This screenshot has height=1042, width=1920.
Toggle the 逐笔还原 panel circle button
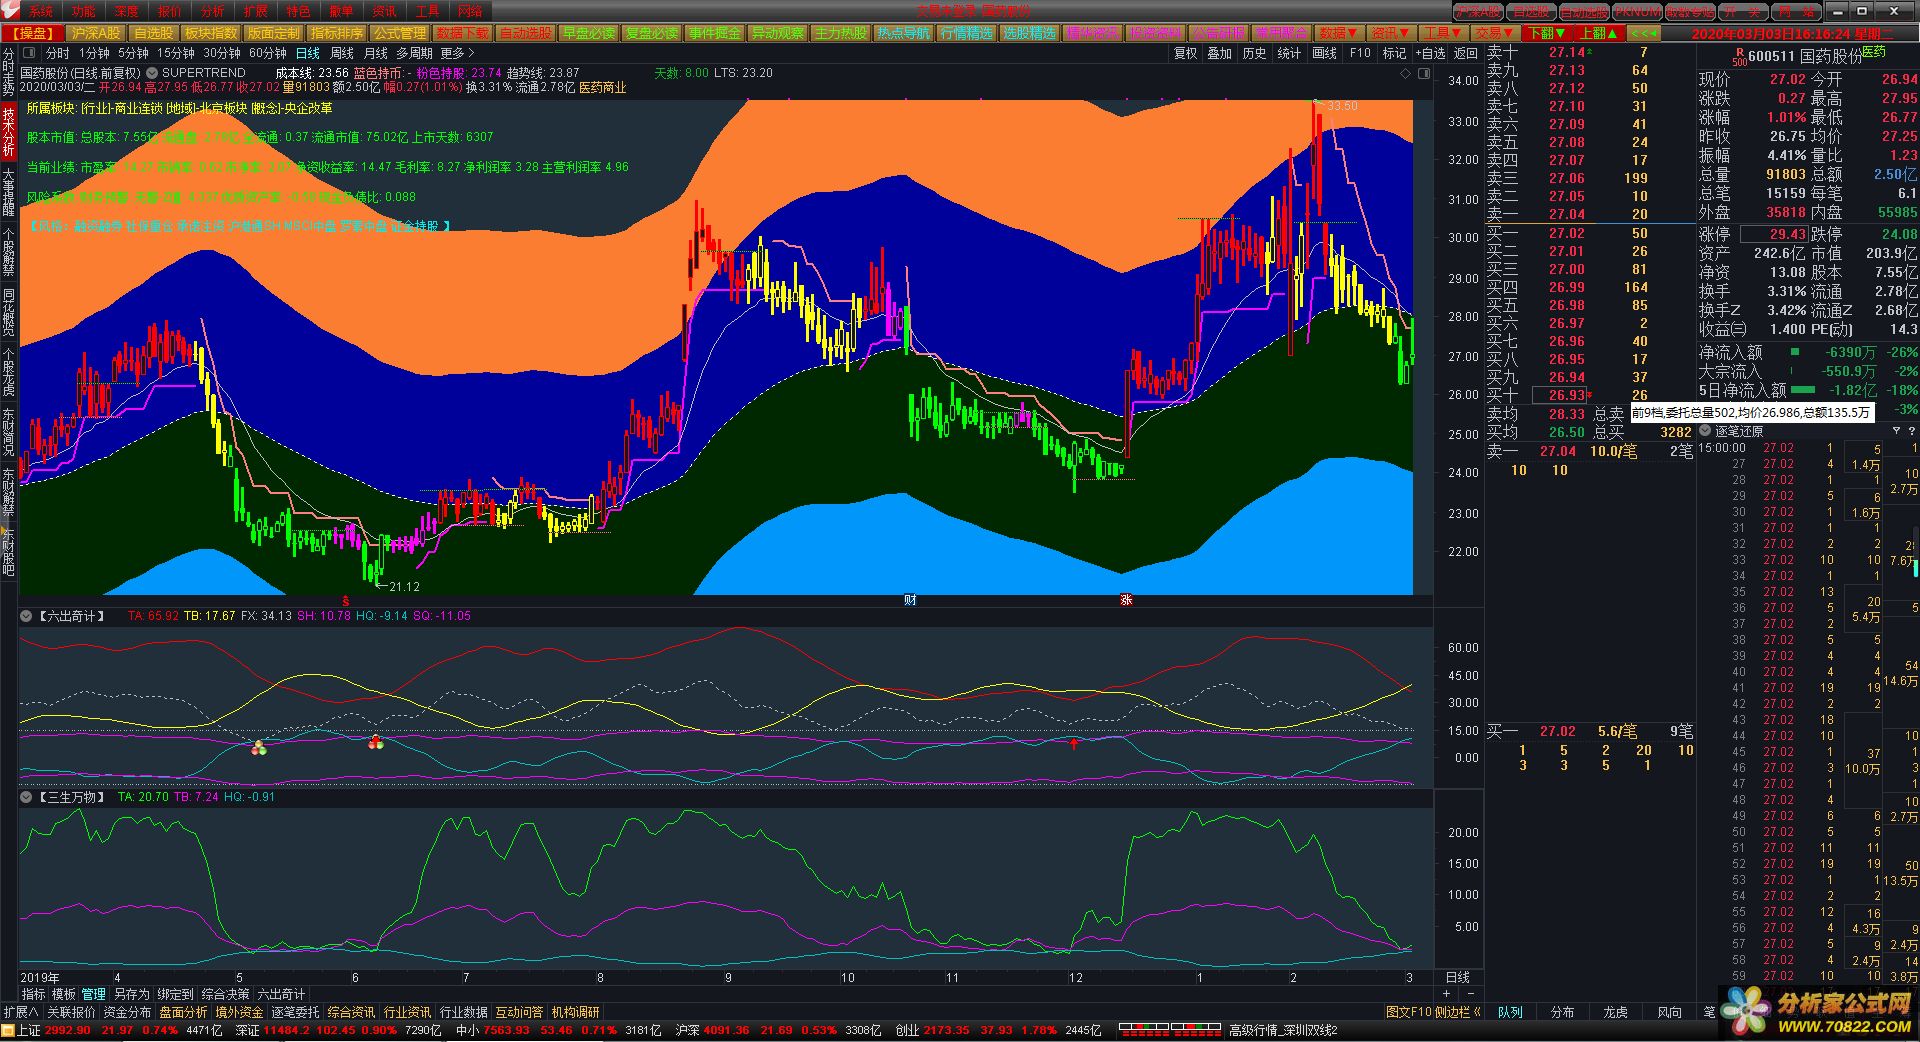pyautogui.click(x=1706, y=431)
